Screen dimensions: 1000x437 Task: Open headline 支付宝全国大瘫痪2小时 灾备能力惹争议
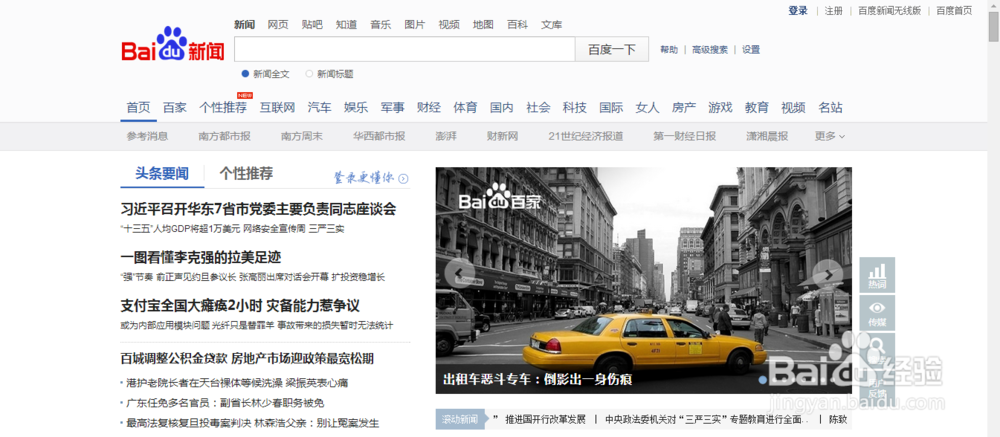click(x=240, y=306)
